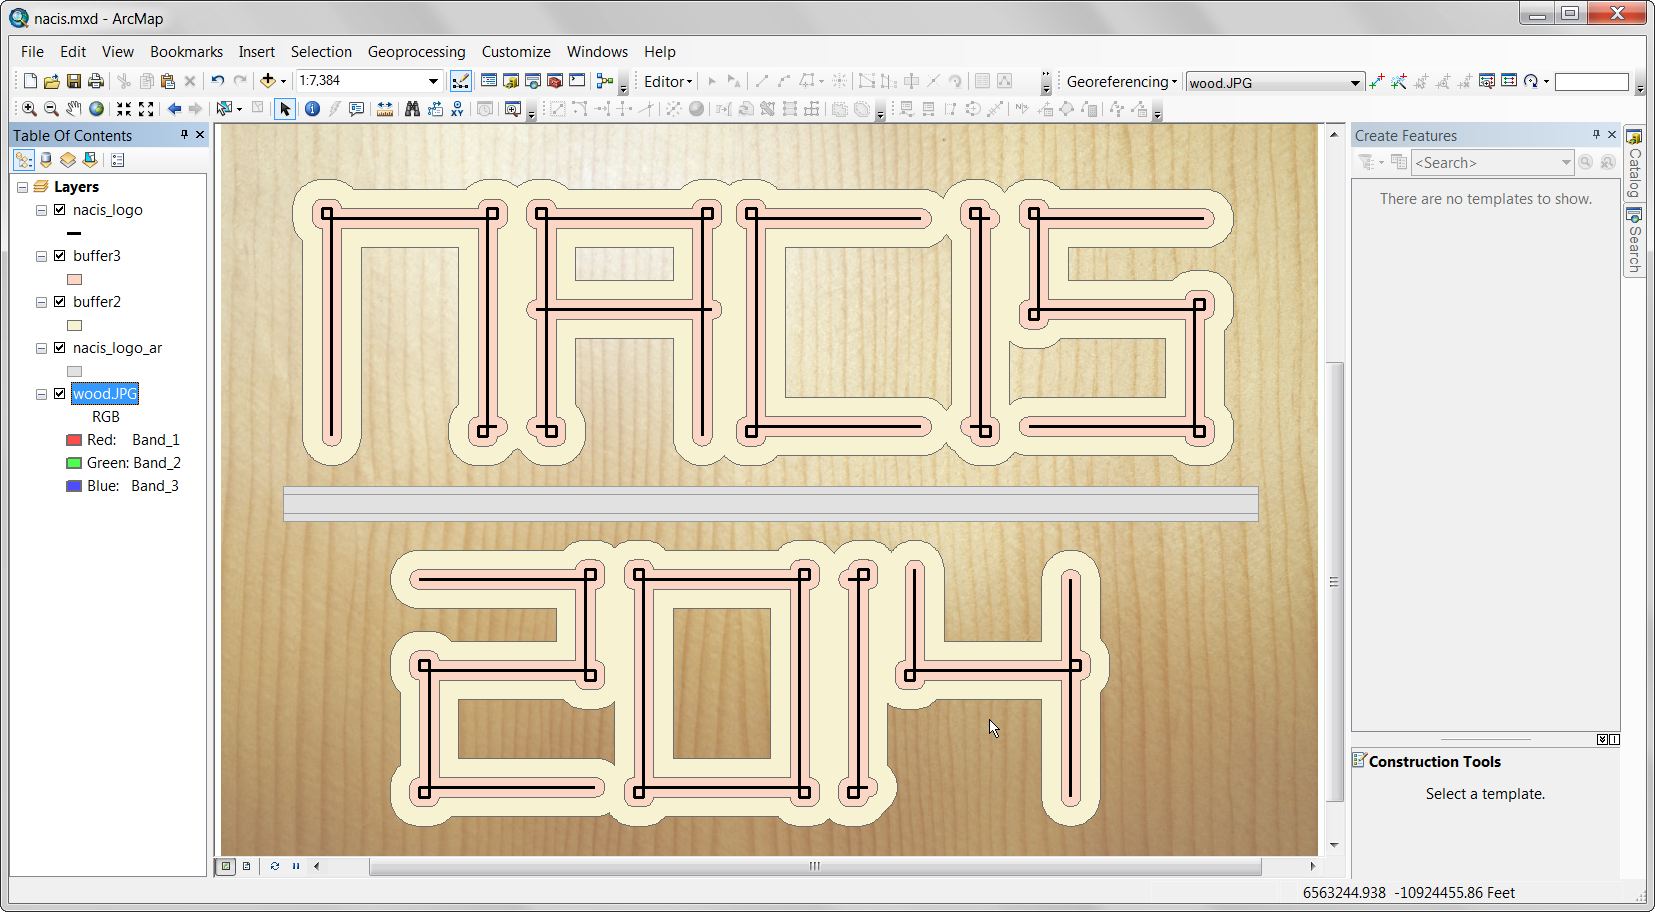Click the nacis_logo_ar gray symbol swatch
Screen dimensions: 1655x912
click(74, 372)
